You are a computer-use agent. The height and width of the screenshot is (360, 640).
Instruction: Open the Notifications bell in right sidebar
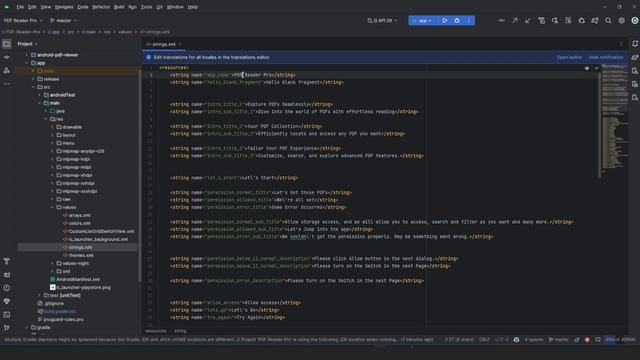[635, 44]
